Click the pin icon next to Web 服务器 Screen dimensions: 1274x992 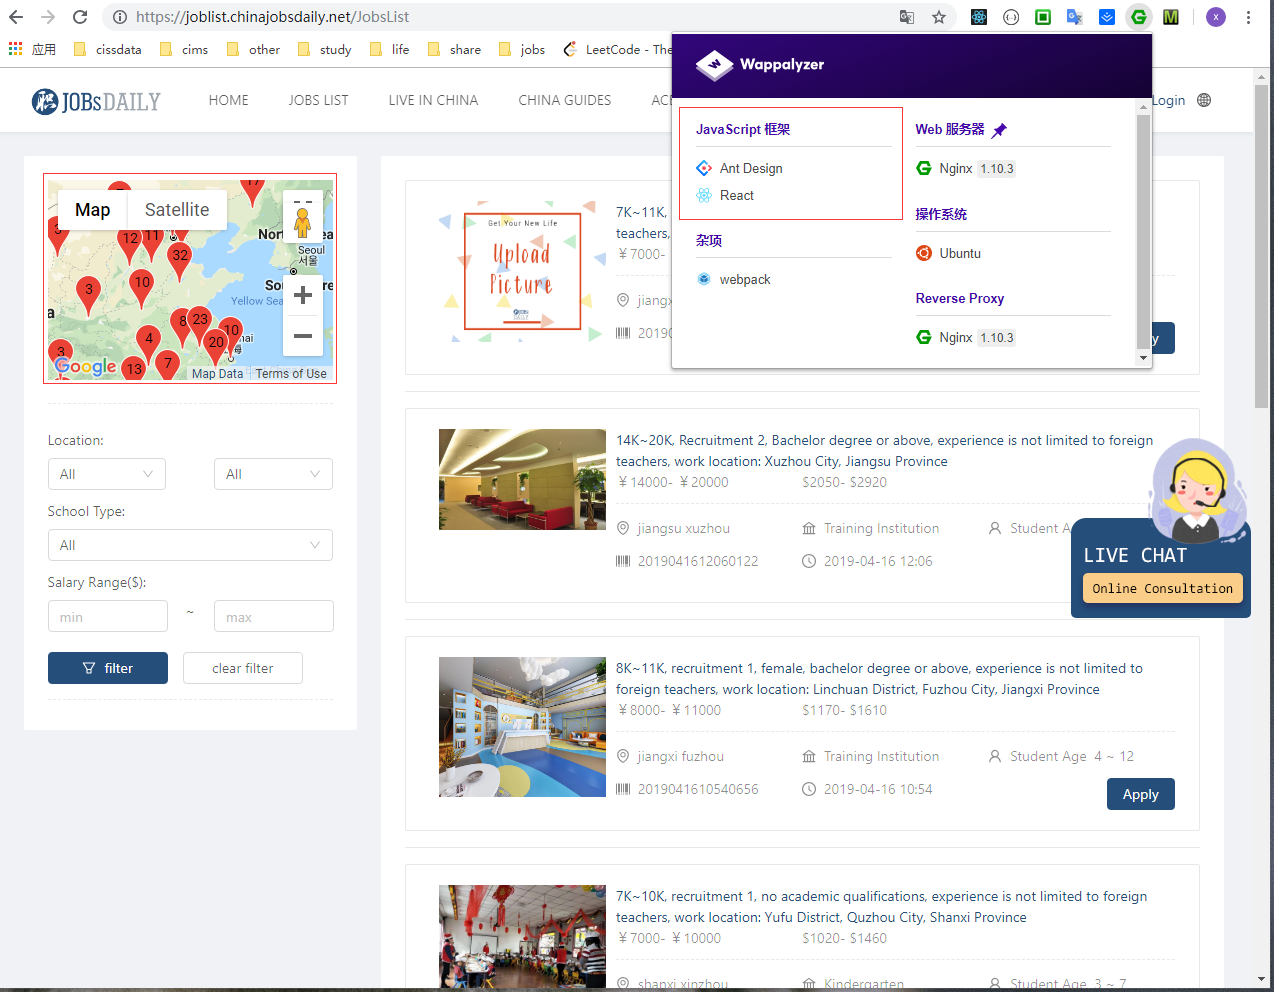[999, 130]
